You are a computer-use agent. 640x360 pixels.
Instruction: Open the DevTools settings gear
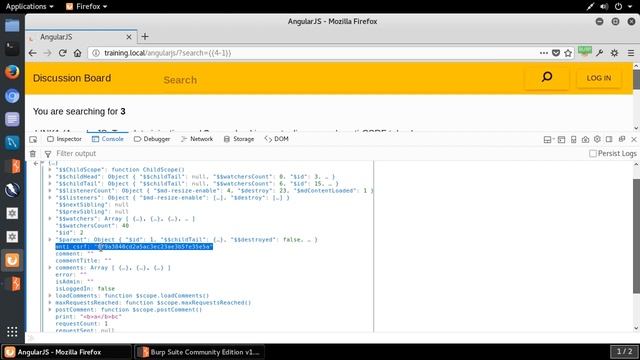pyautogui.click(x=597, y=139)
